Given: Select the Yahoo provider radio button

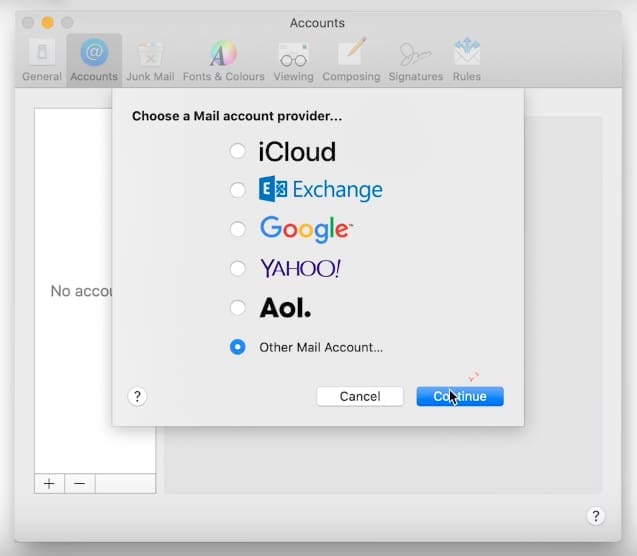Looking at the screenshot, I should (238, 268).
